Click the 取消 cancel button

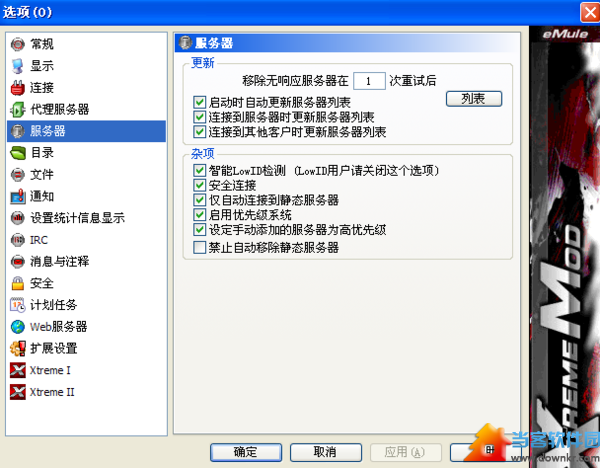tap(326, 452)
